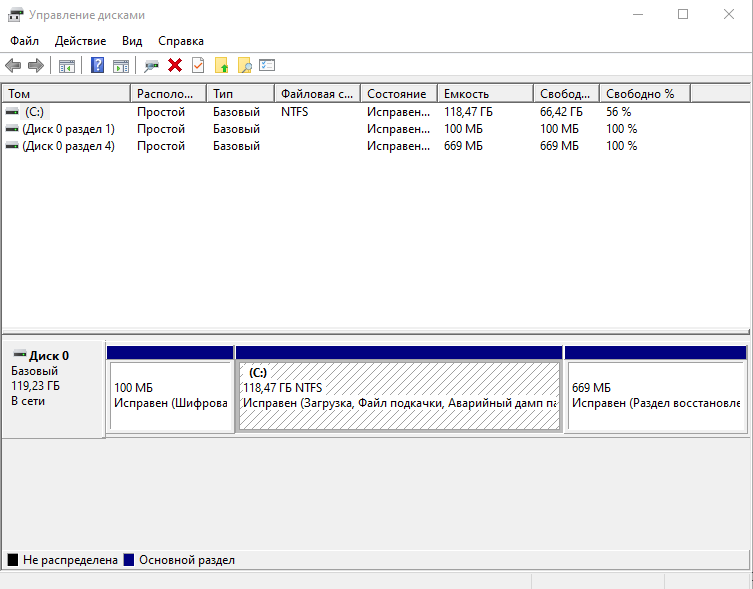753x589 pixels.
Task: Click the black Не распределена legend swatch
Action: [x=13, y=560]
